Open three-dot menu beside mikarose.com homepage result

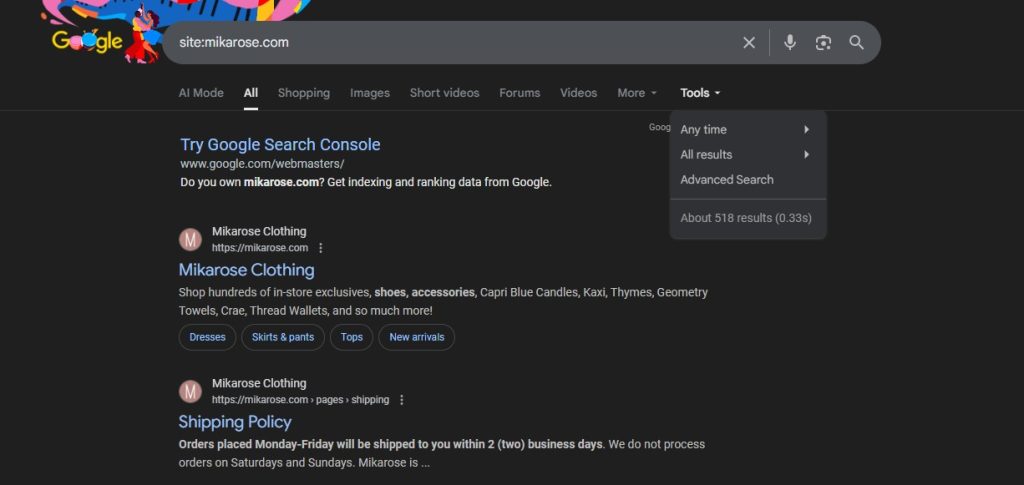(x=321, y=248)
